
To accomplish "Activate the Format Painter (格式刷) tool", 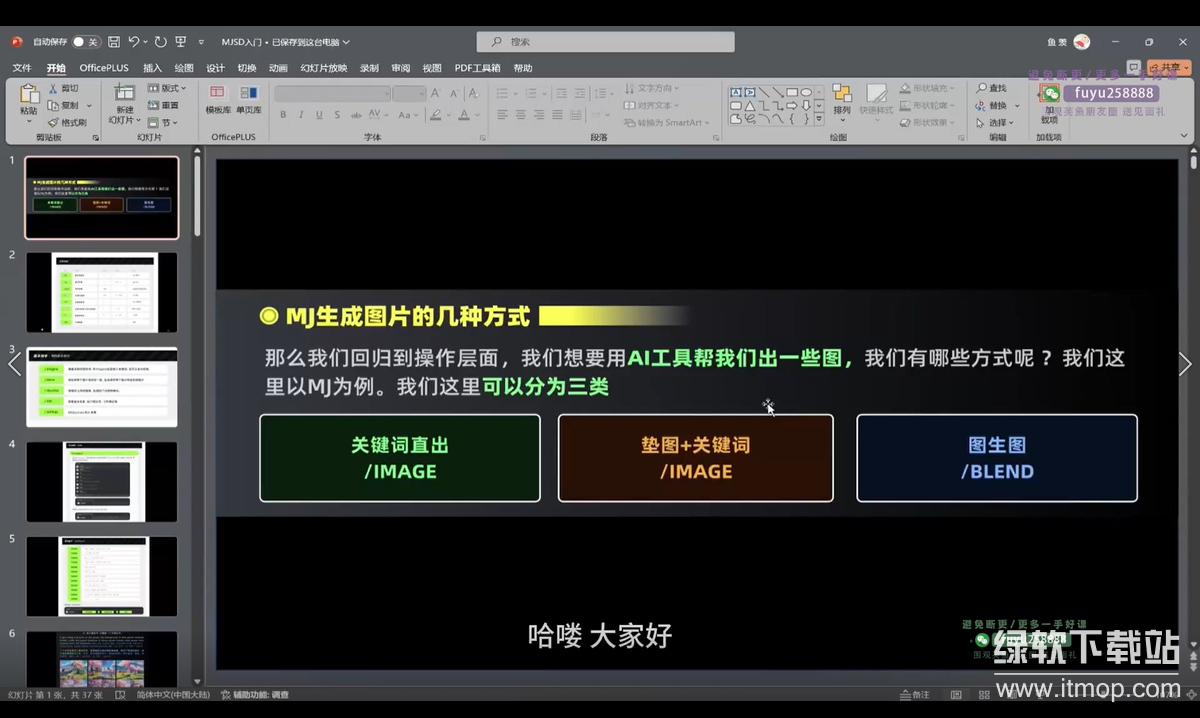I will (52, 122).
